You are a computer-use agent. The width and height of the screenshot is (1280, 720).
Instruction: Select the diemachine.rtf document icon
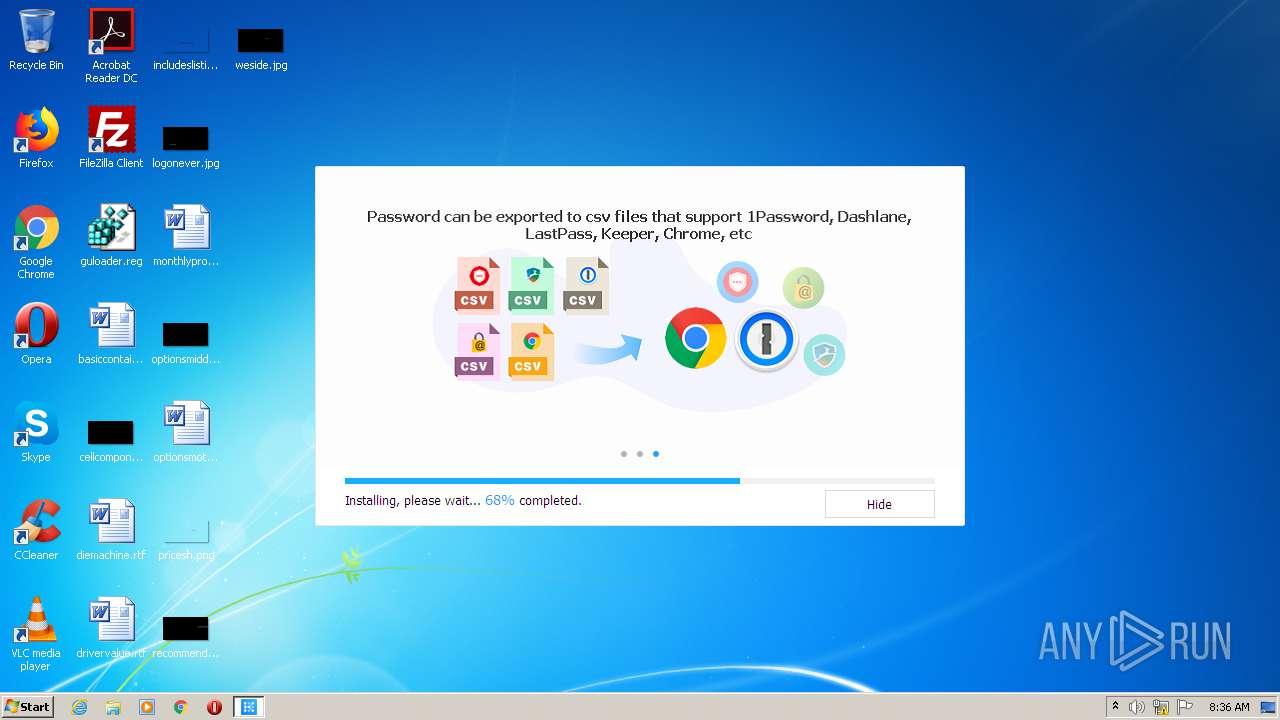[x=111, y=530]
